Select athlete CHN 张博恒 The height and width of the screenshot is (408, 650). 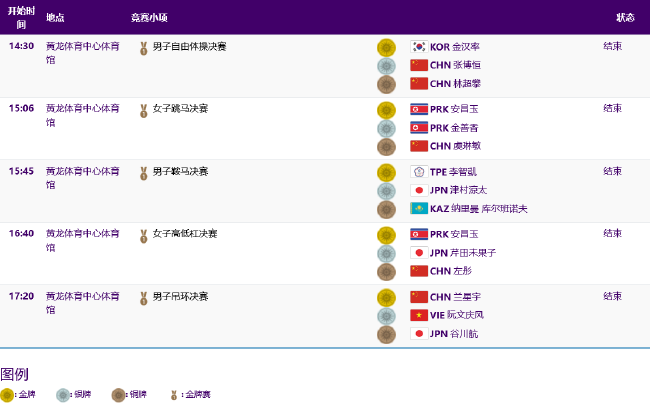click(x=455, y=65)
